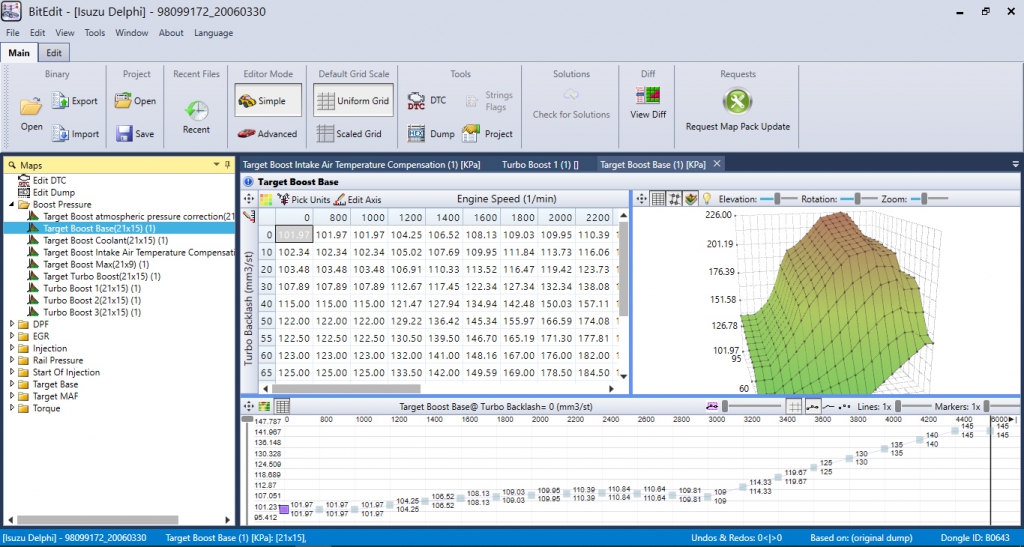The width and height of the screenshot is (1024, 547).
Task: Switch to Advanced editor mode
Action: (268, 134)
